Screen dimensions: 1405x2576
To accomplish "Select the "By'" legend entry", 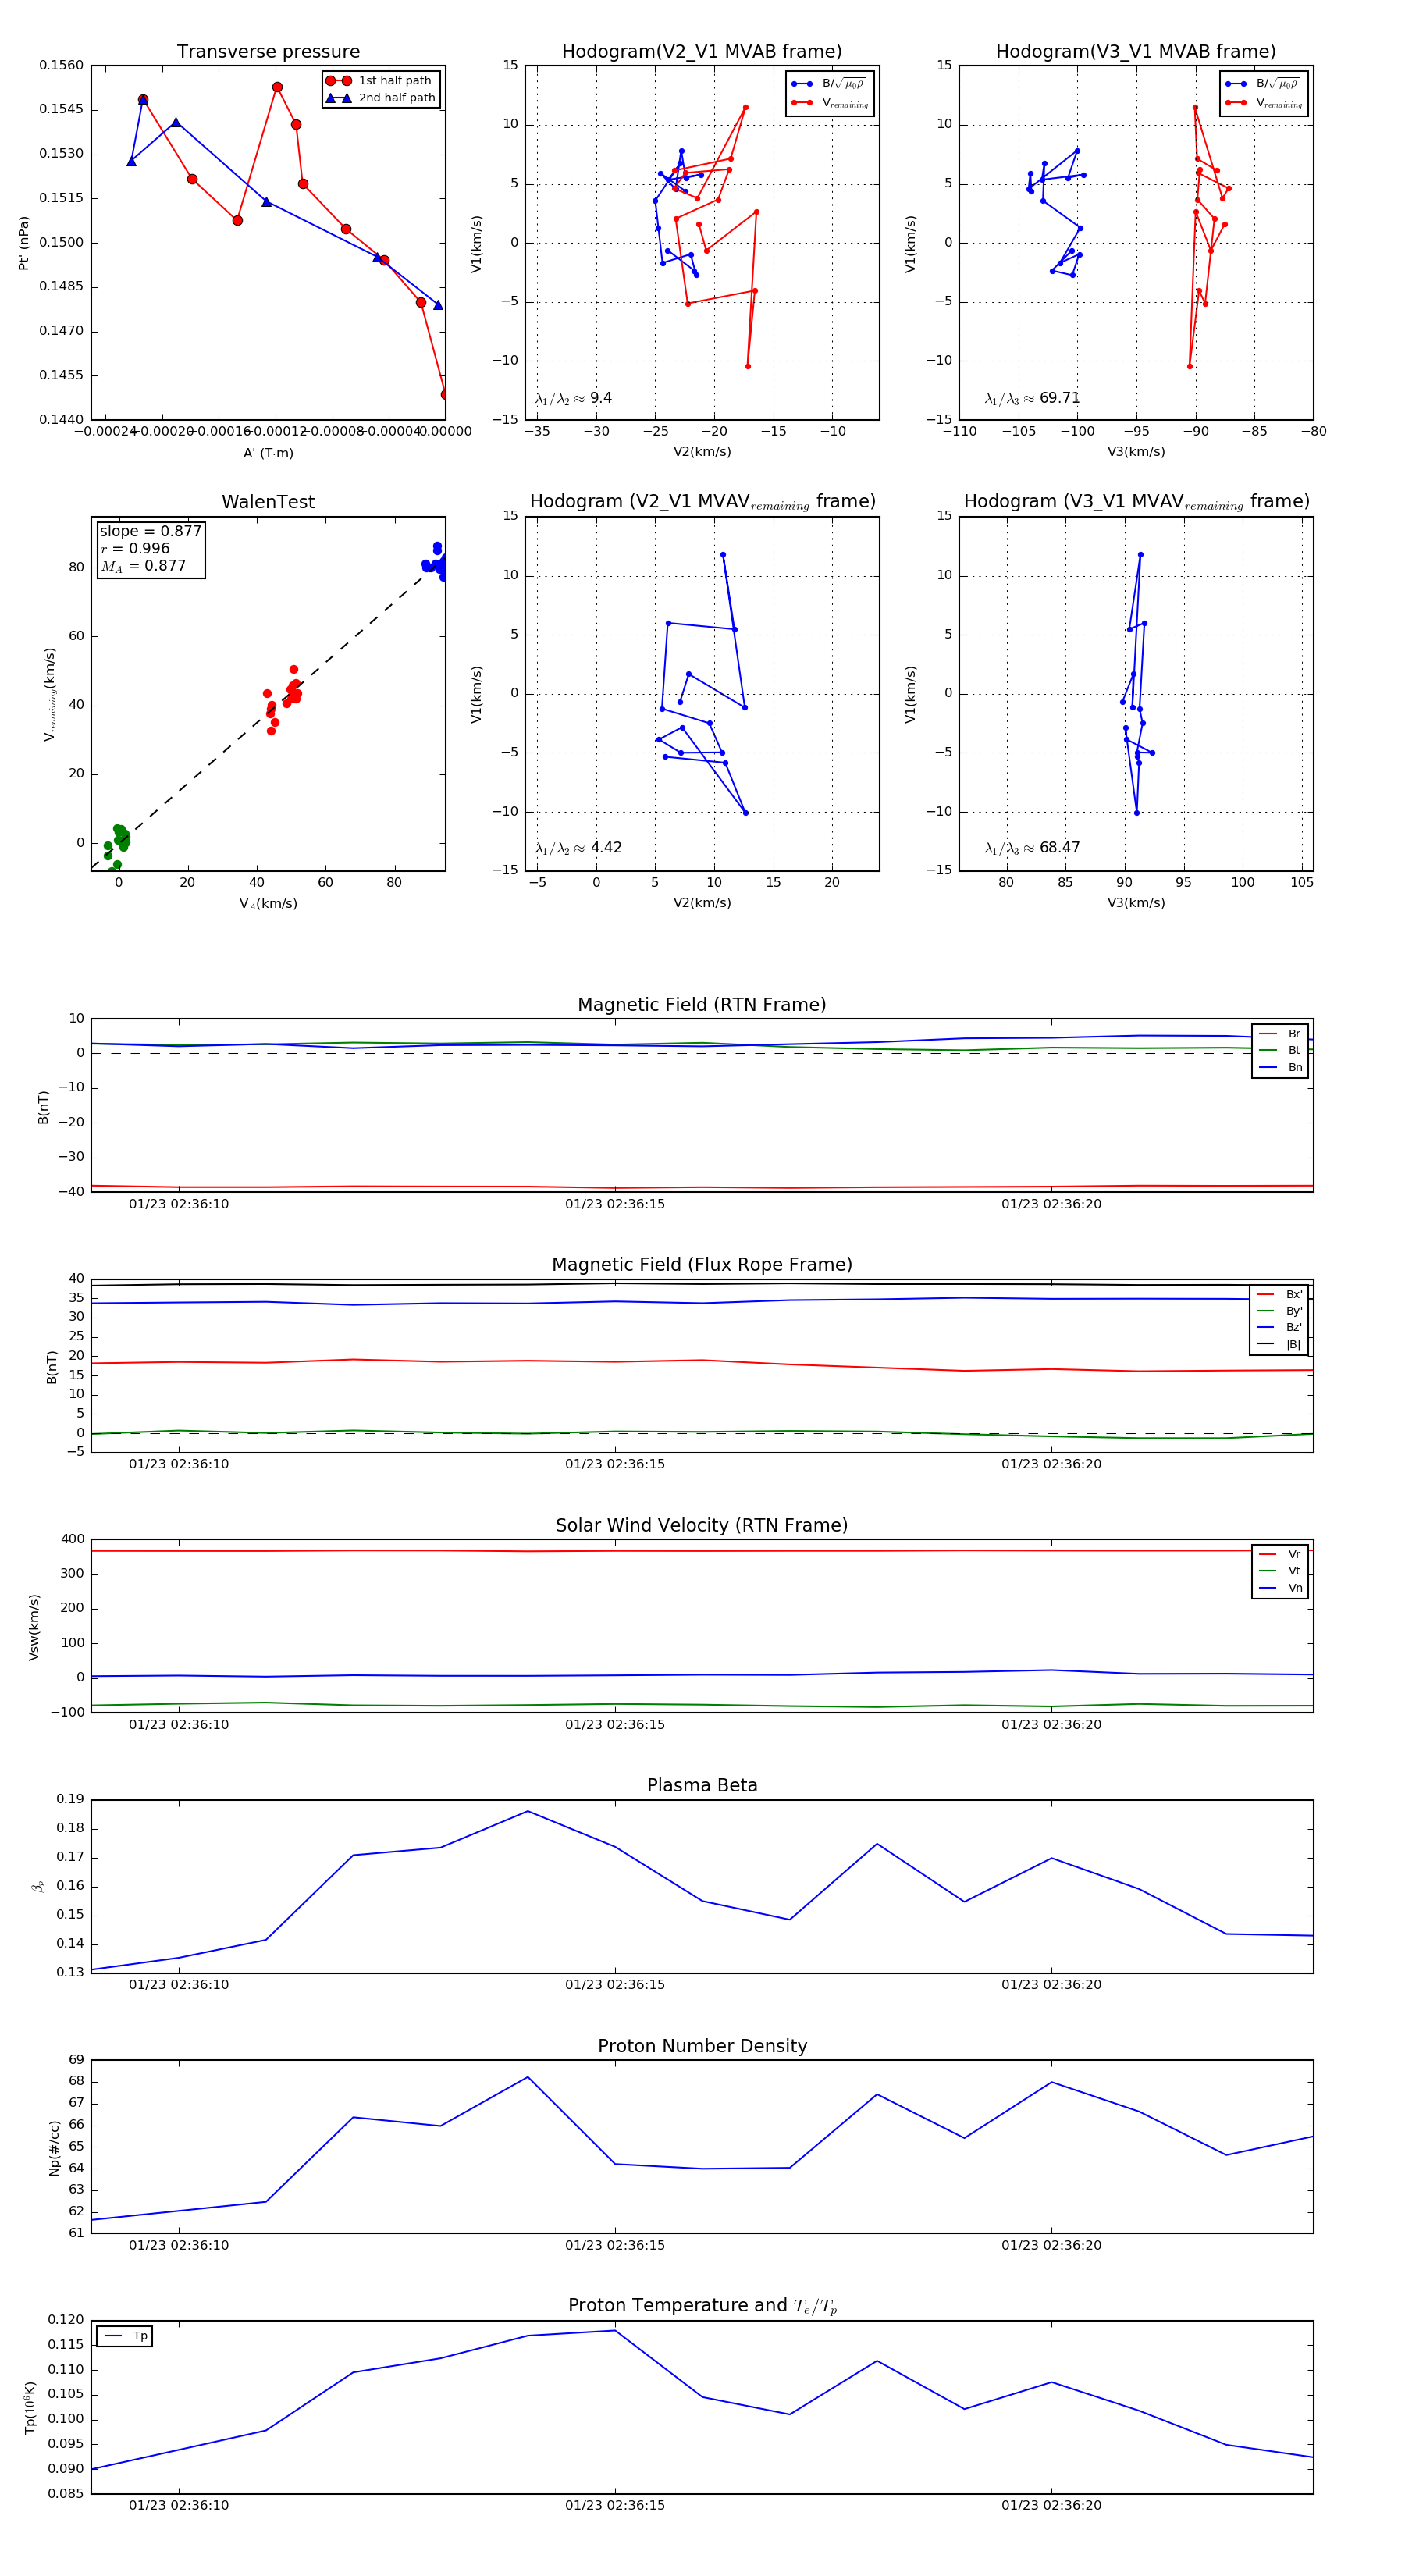I will tap(1279, 1311).
